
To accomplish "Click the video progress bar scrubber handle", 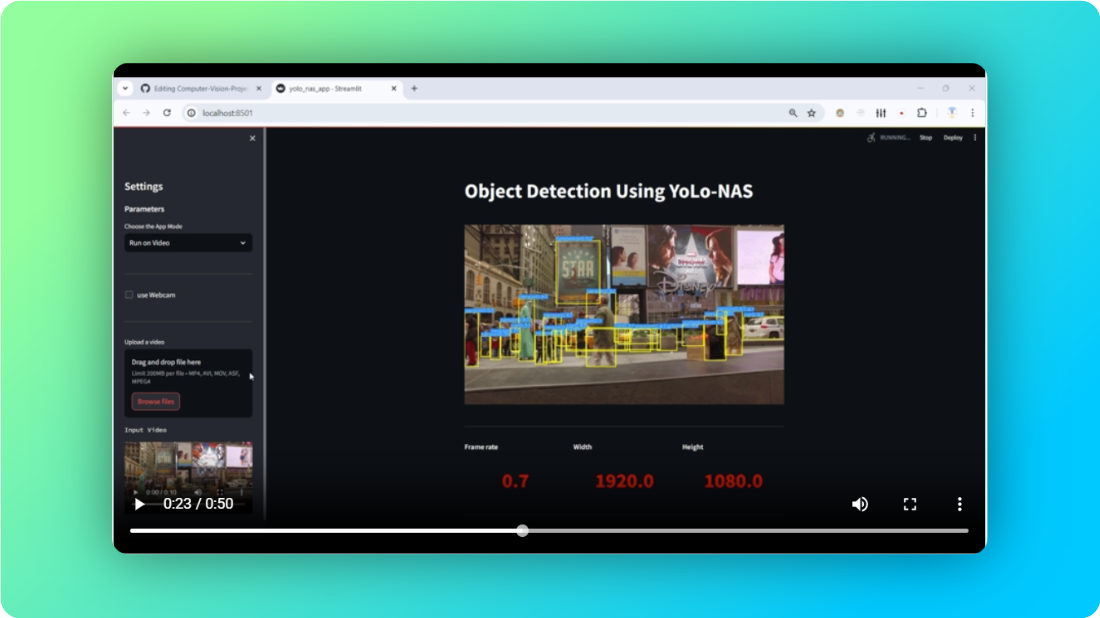I will click(x=522, y=530).
